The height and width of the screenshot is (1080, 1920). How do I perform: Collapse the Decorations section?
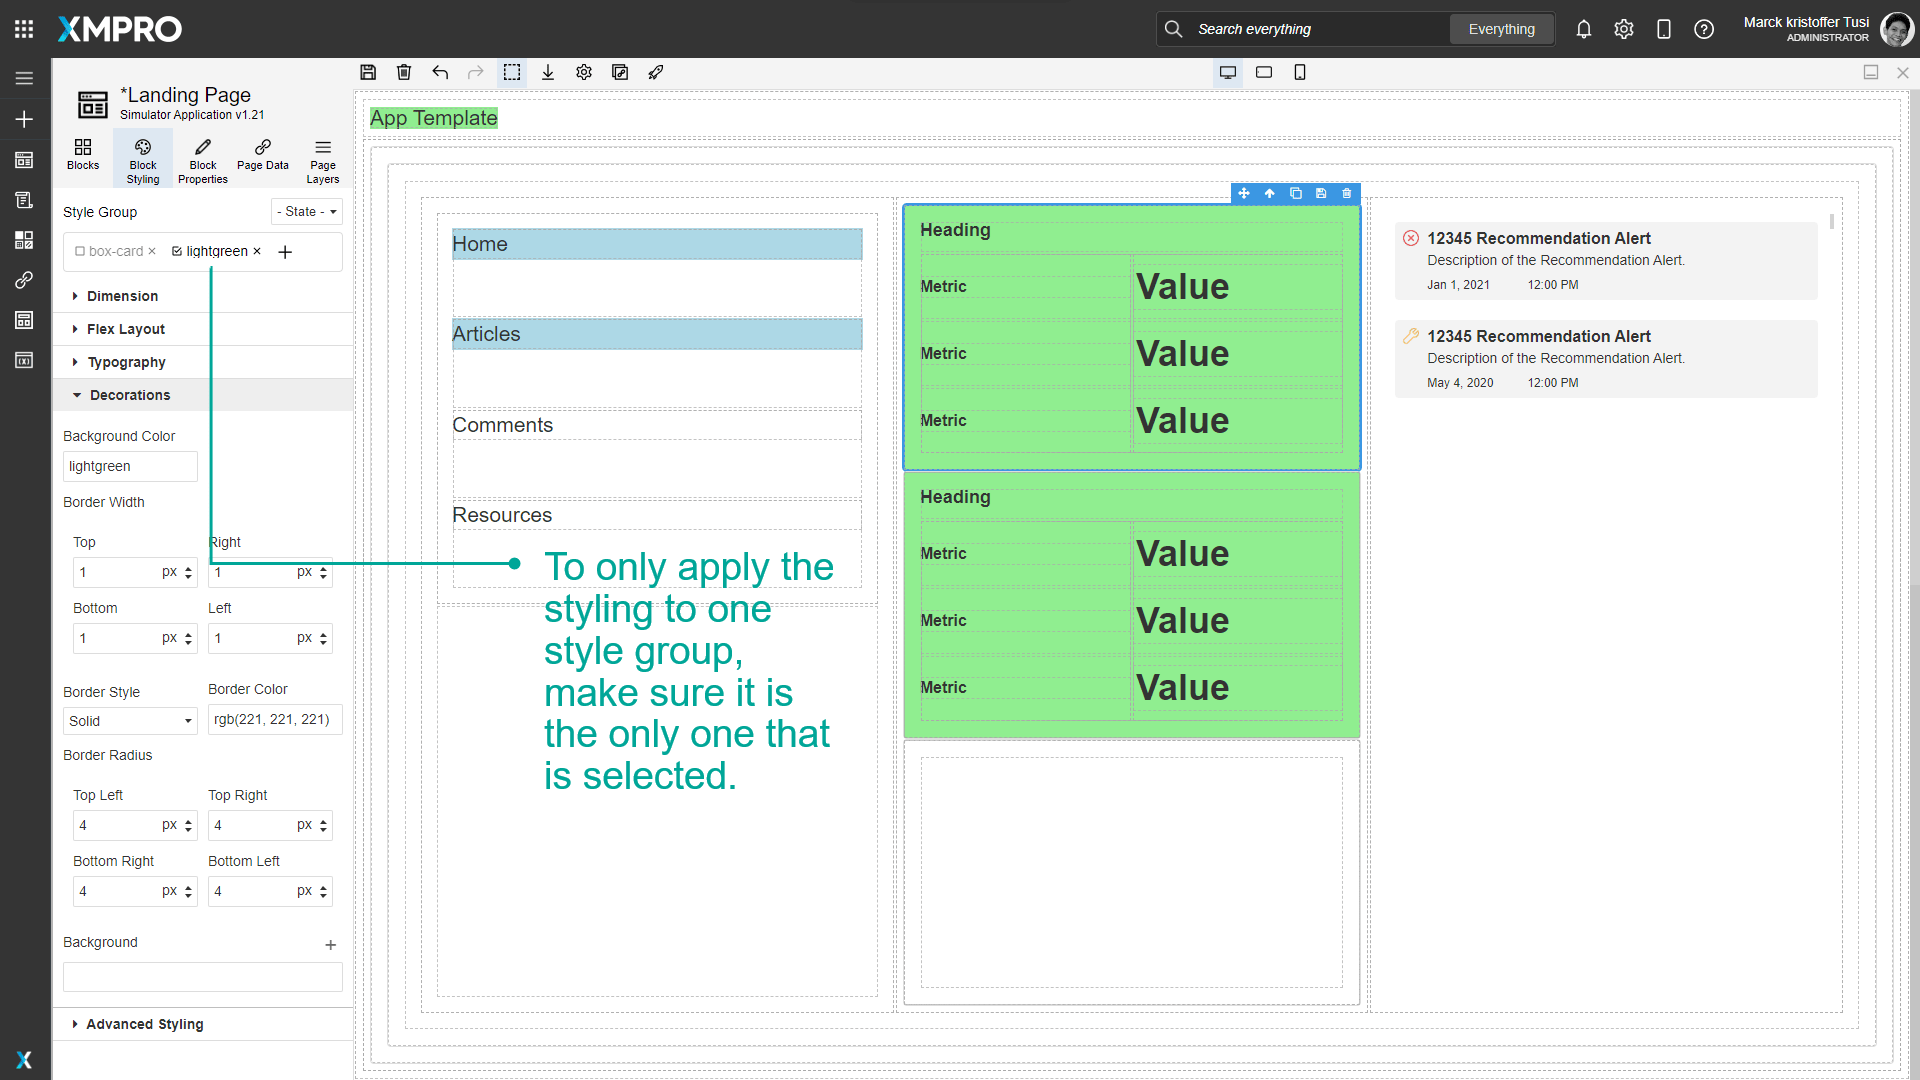(130, 394)
